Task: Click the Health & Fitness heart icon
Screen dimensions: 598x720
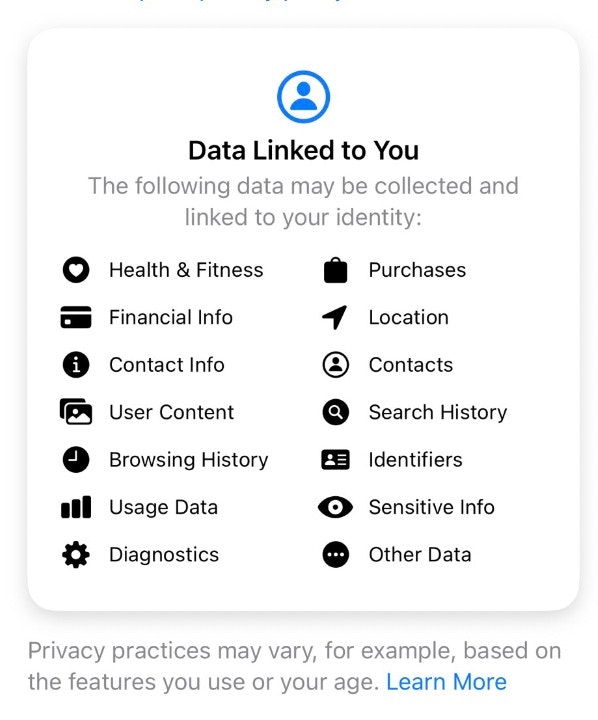Action: (x=76, y=270)
